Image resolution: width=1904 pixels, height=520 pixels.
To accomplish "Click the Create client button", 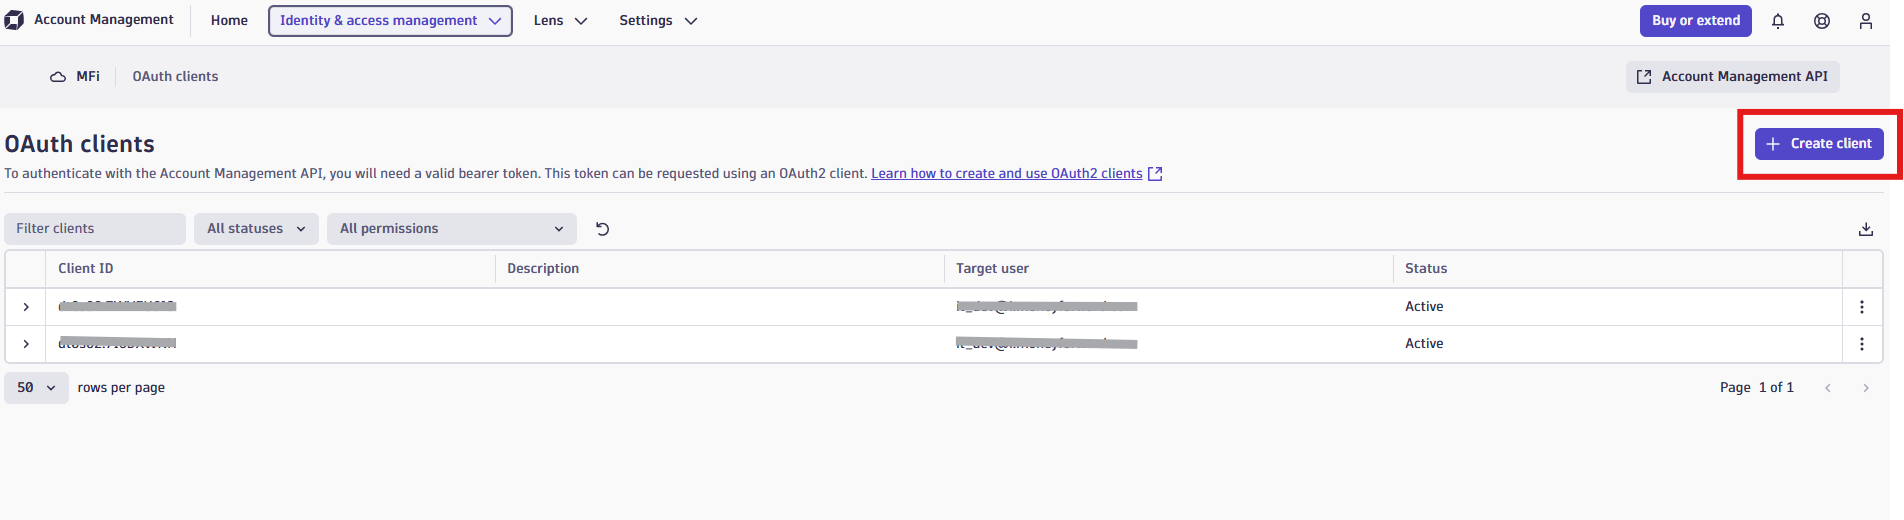I will 1819,144.
